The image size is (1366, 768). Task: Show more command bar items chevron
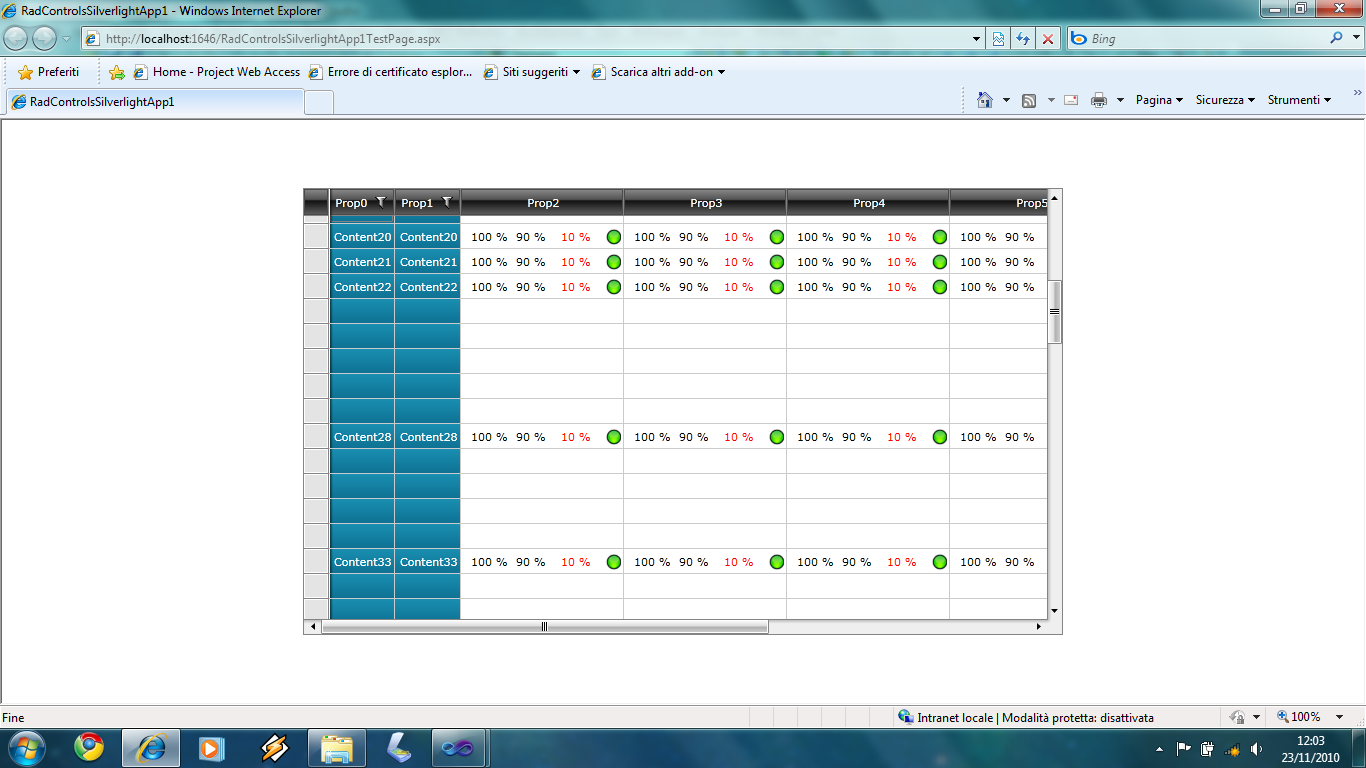pyautogui.click(x=1357, y=93)
